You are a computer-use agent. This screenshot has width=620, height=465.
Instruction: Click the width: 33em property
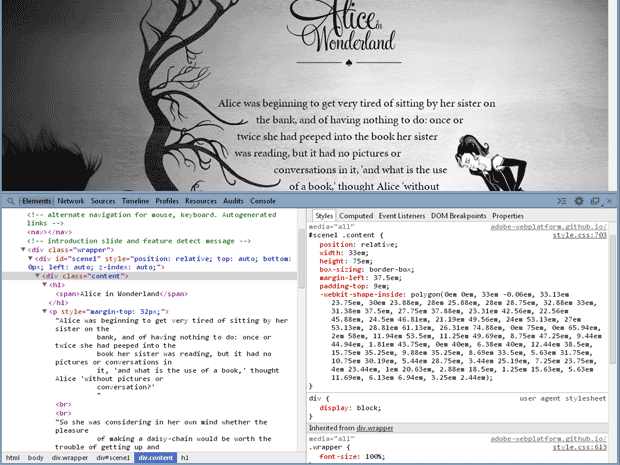344,253
